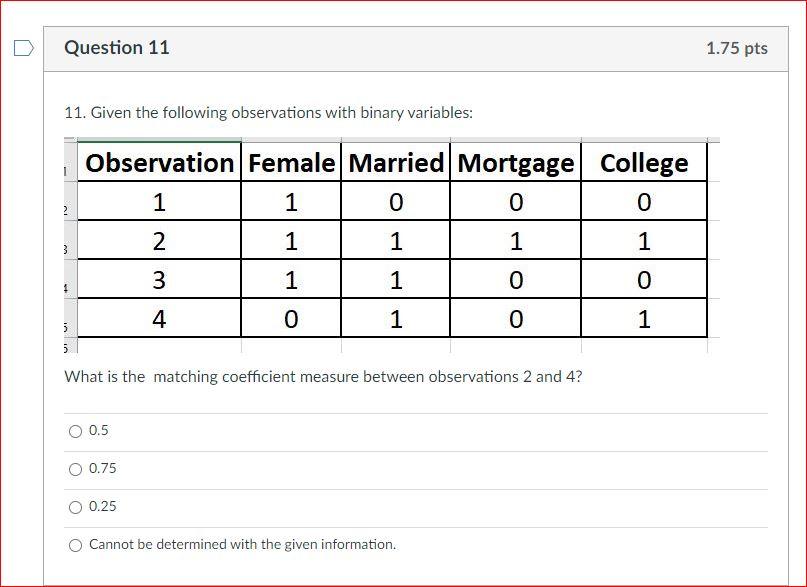Click the Question 11 header
The height and width of the screenshot is (587, 807).
(x=116, y=47)
